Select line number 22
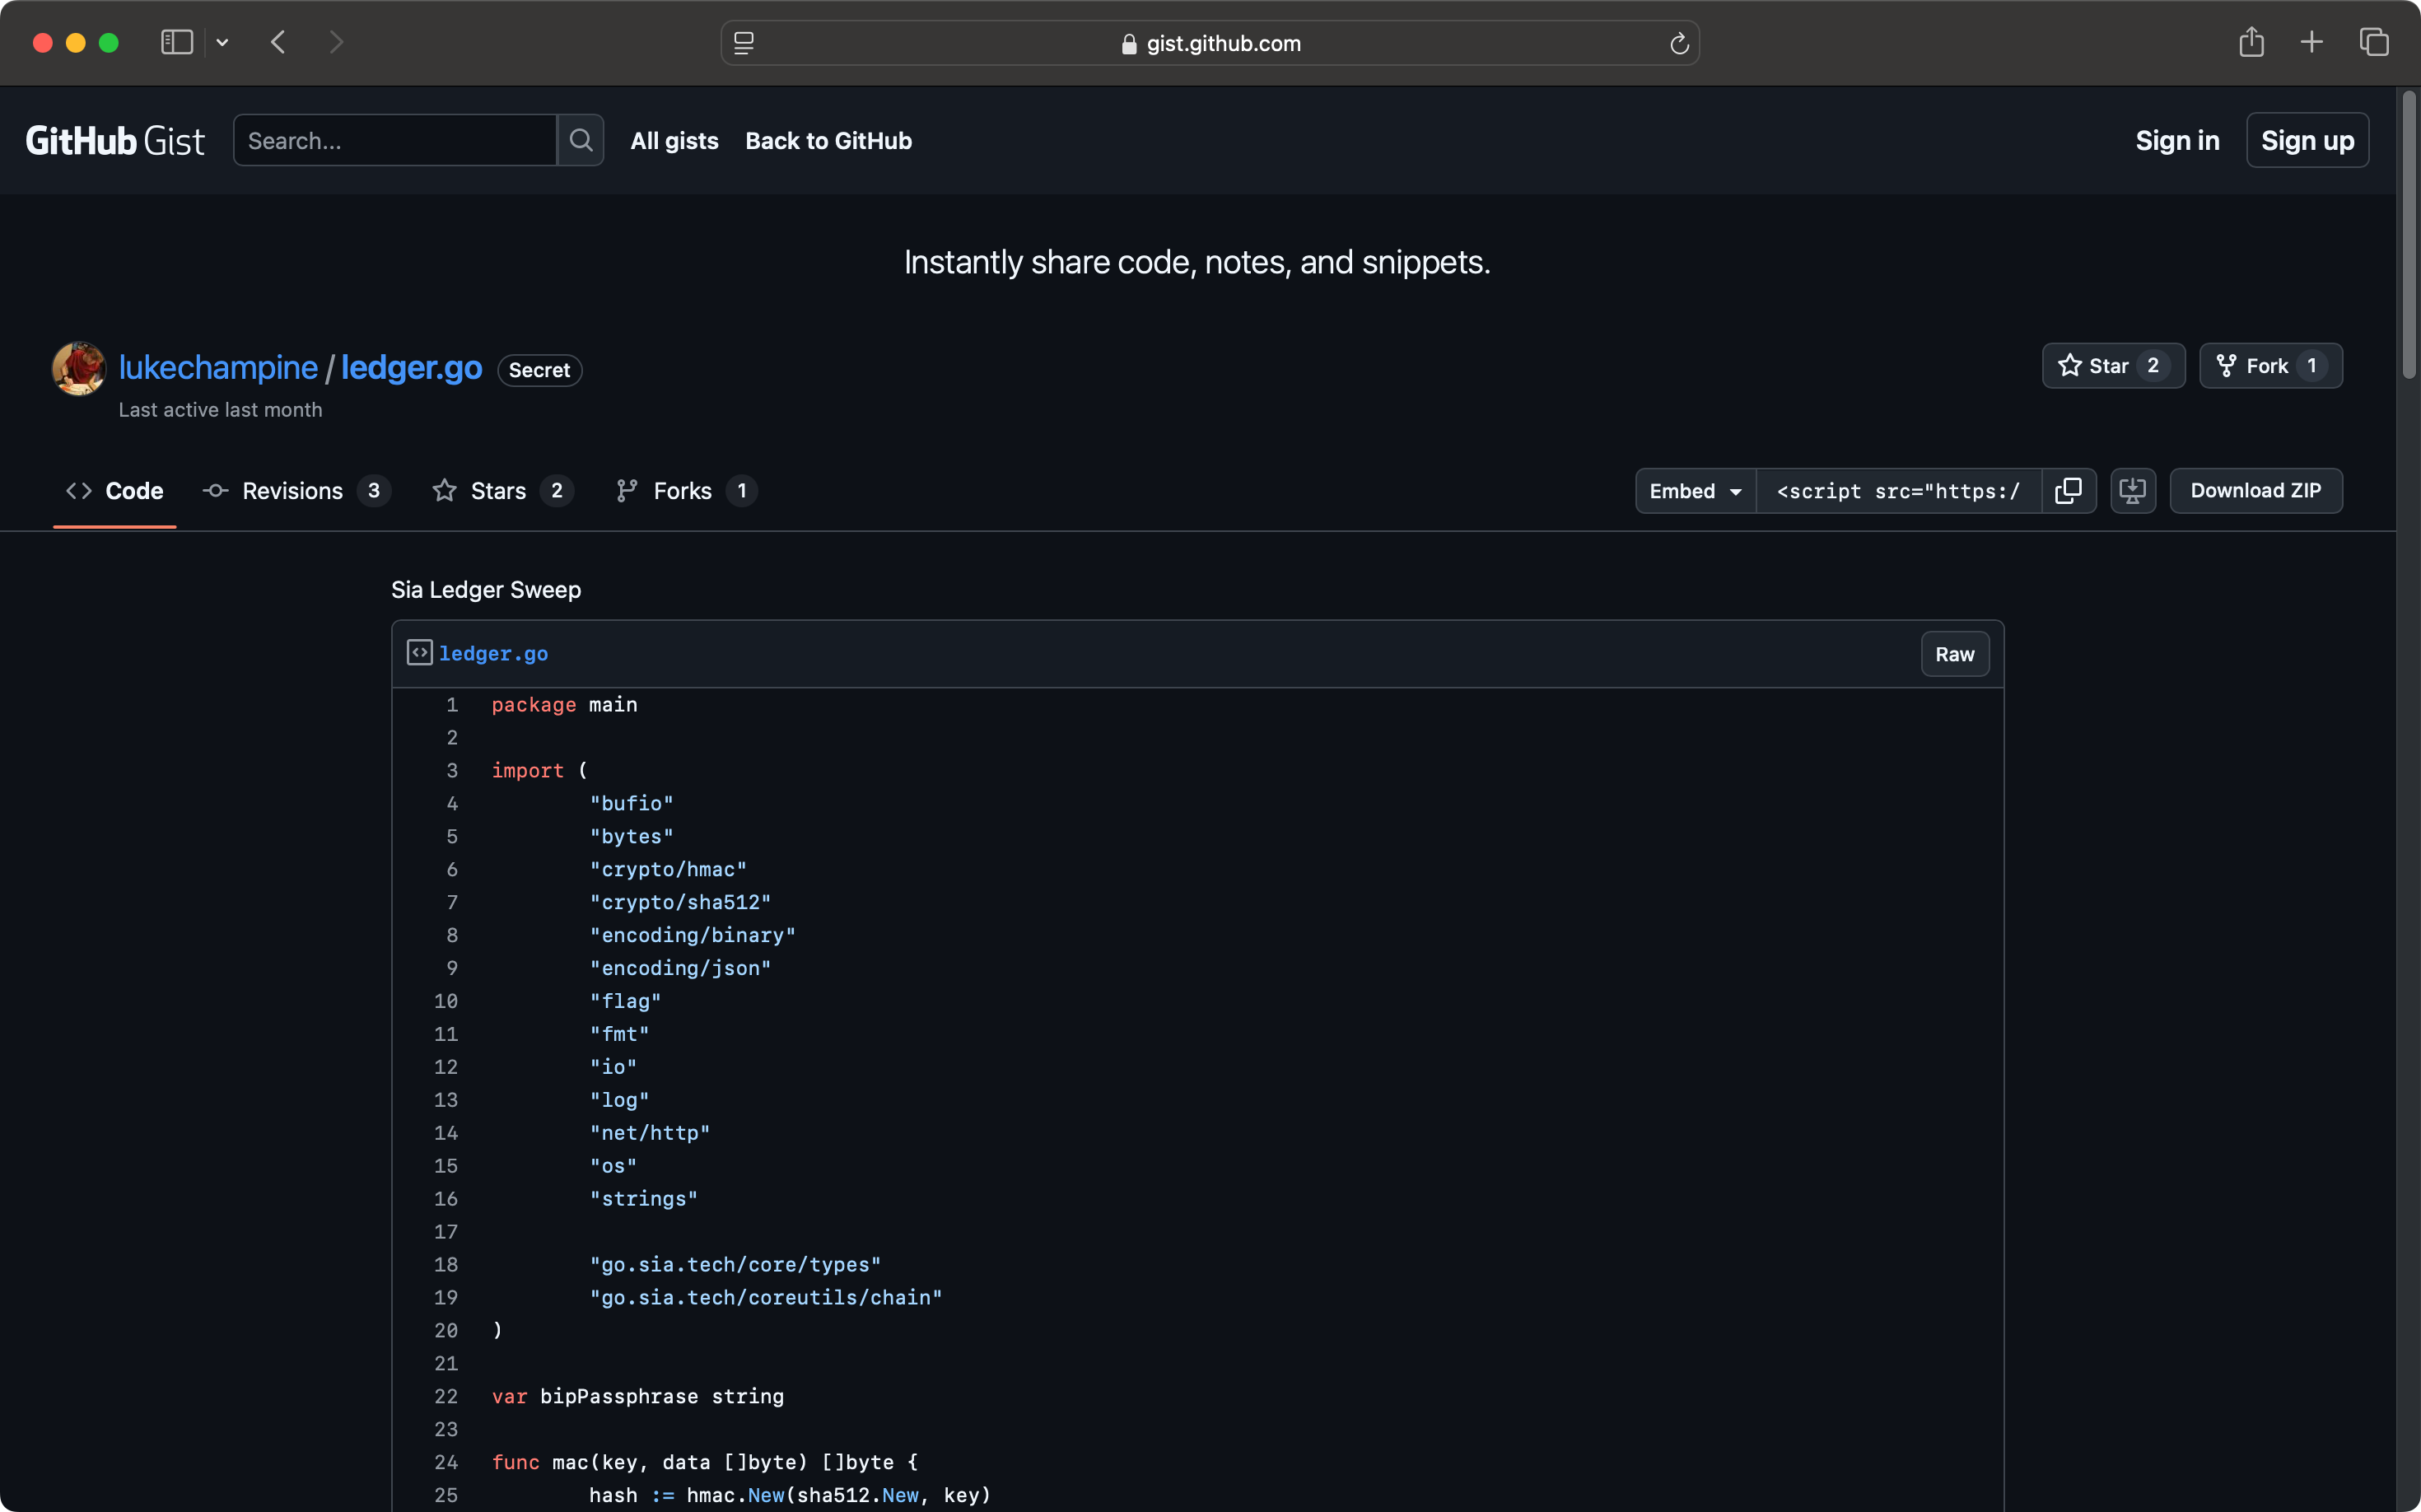 pos(445,1396)
